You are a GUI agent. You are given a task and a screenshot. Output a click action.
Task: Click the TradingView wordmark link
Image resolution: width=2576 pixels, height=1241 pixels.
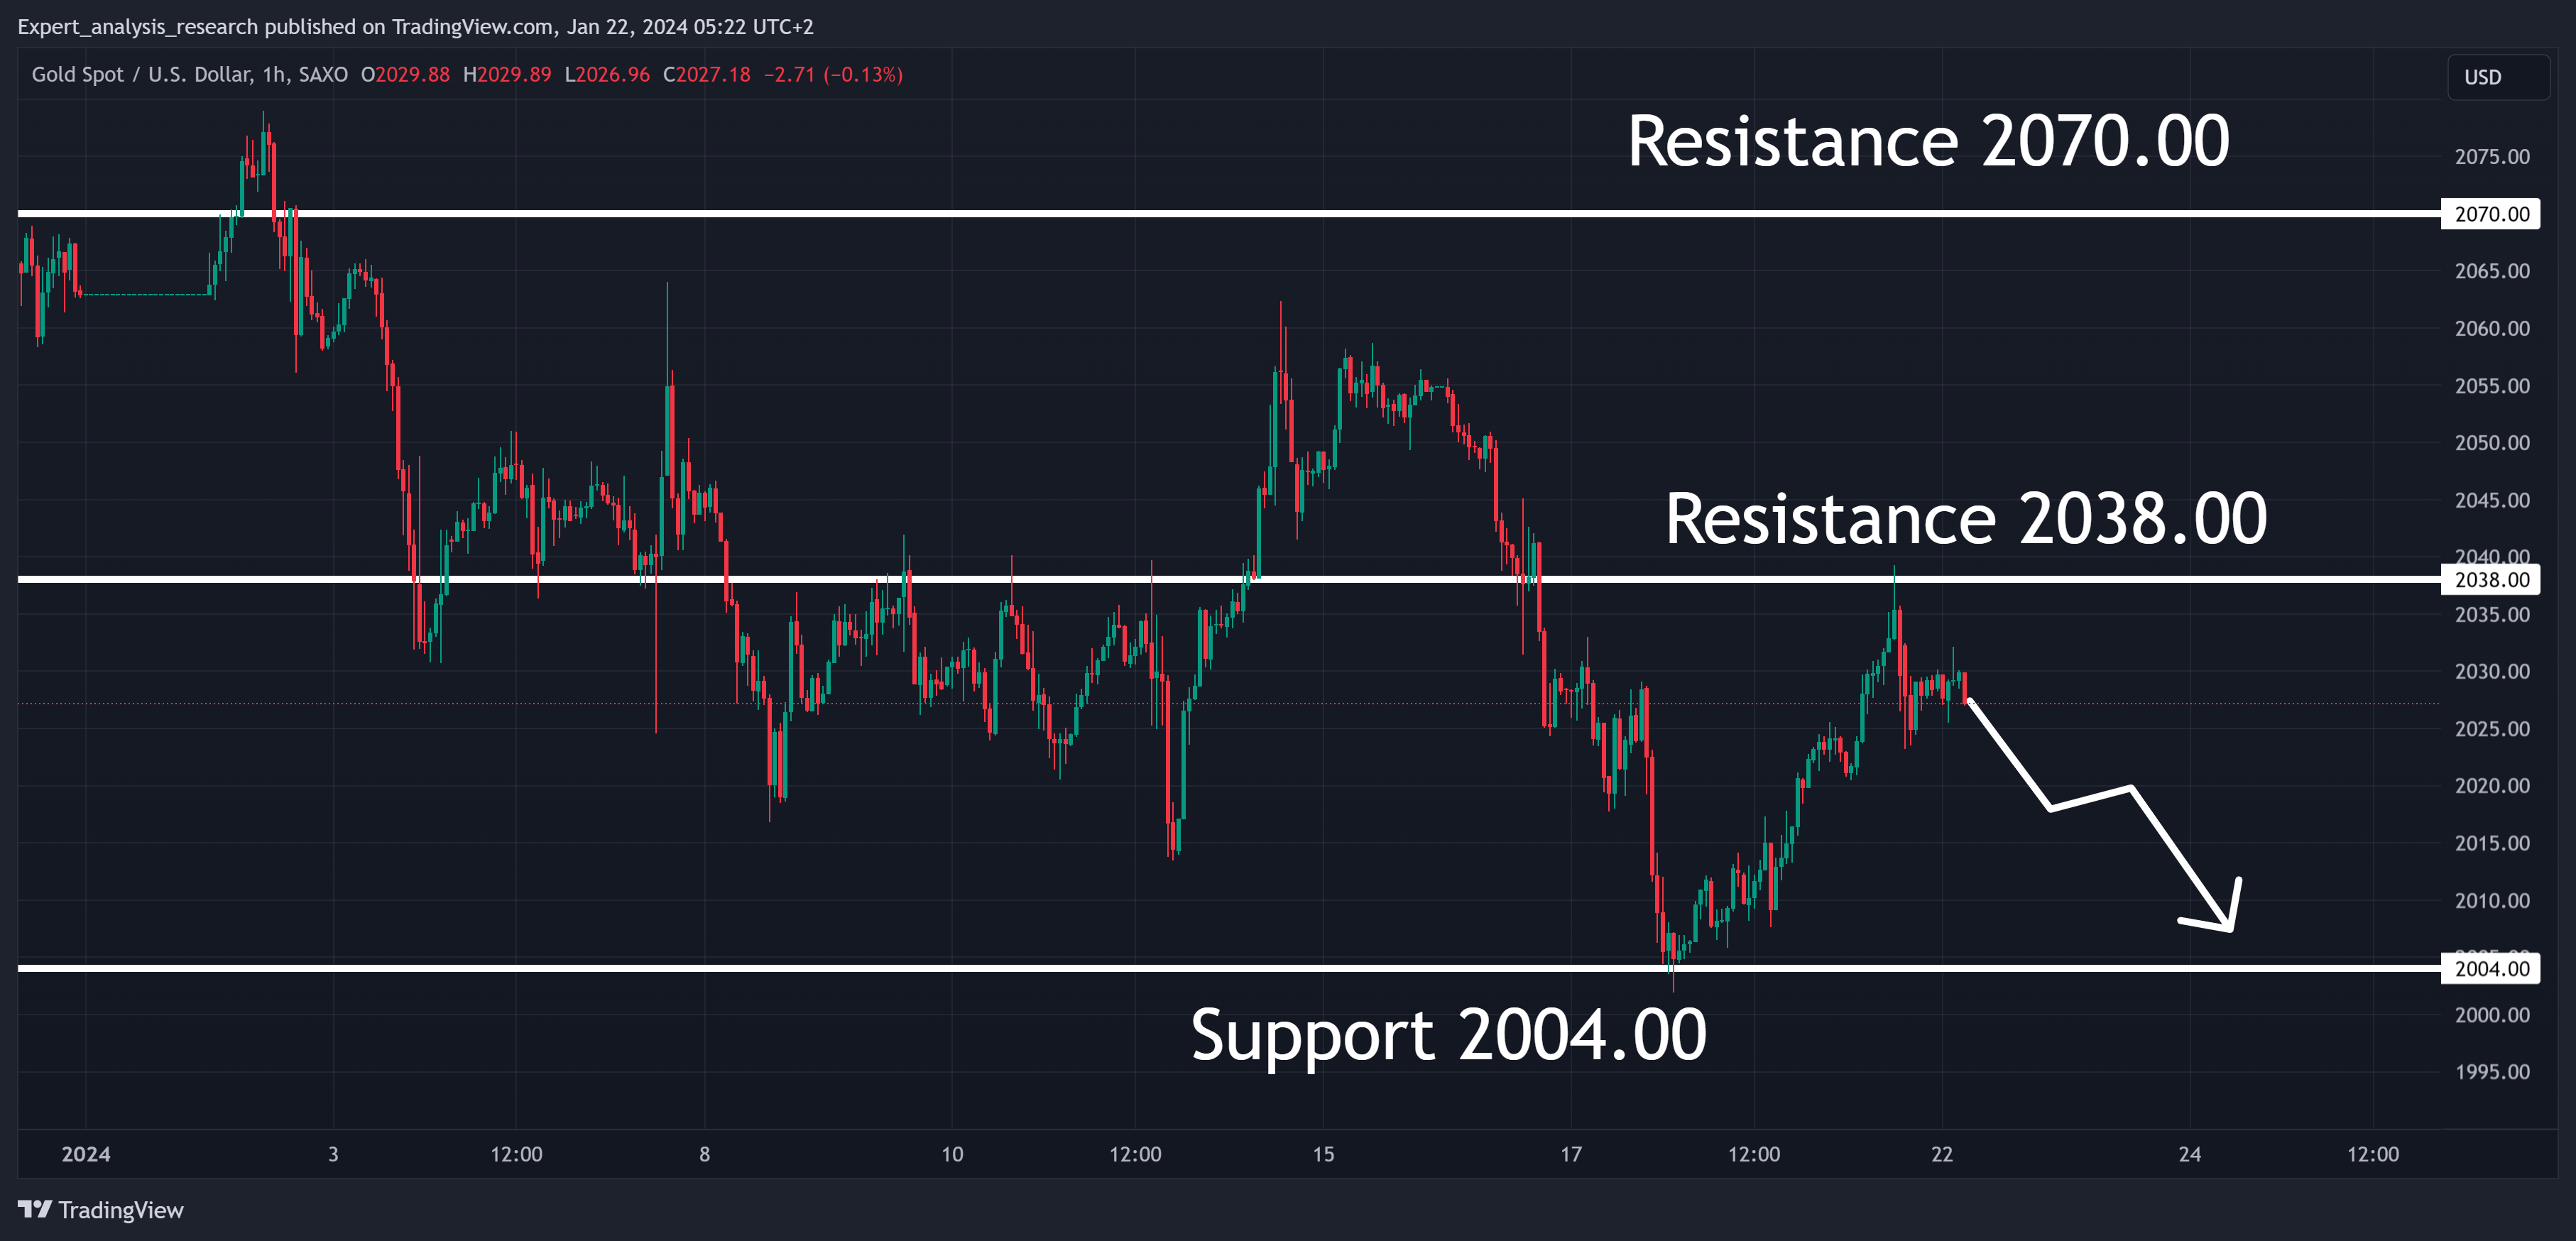121,1210
